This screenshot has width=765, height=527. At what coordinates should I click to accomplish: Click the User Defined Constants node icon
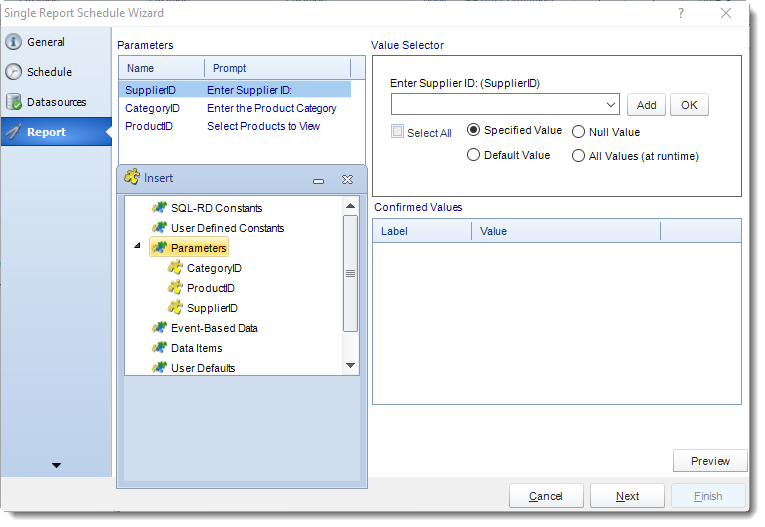point(159,228)
